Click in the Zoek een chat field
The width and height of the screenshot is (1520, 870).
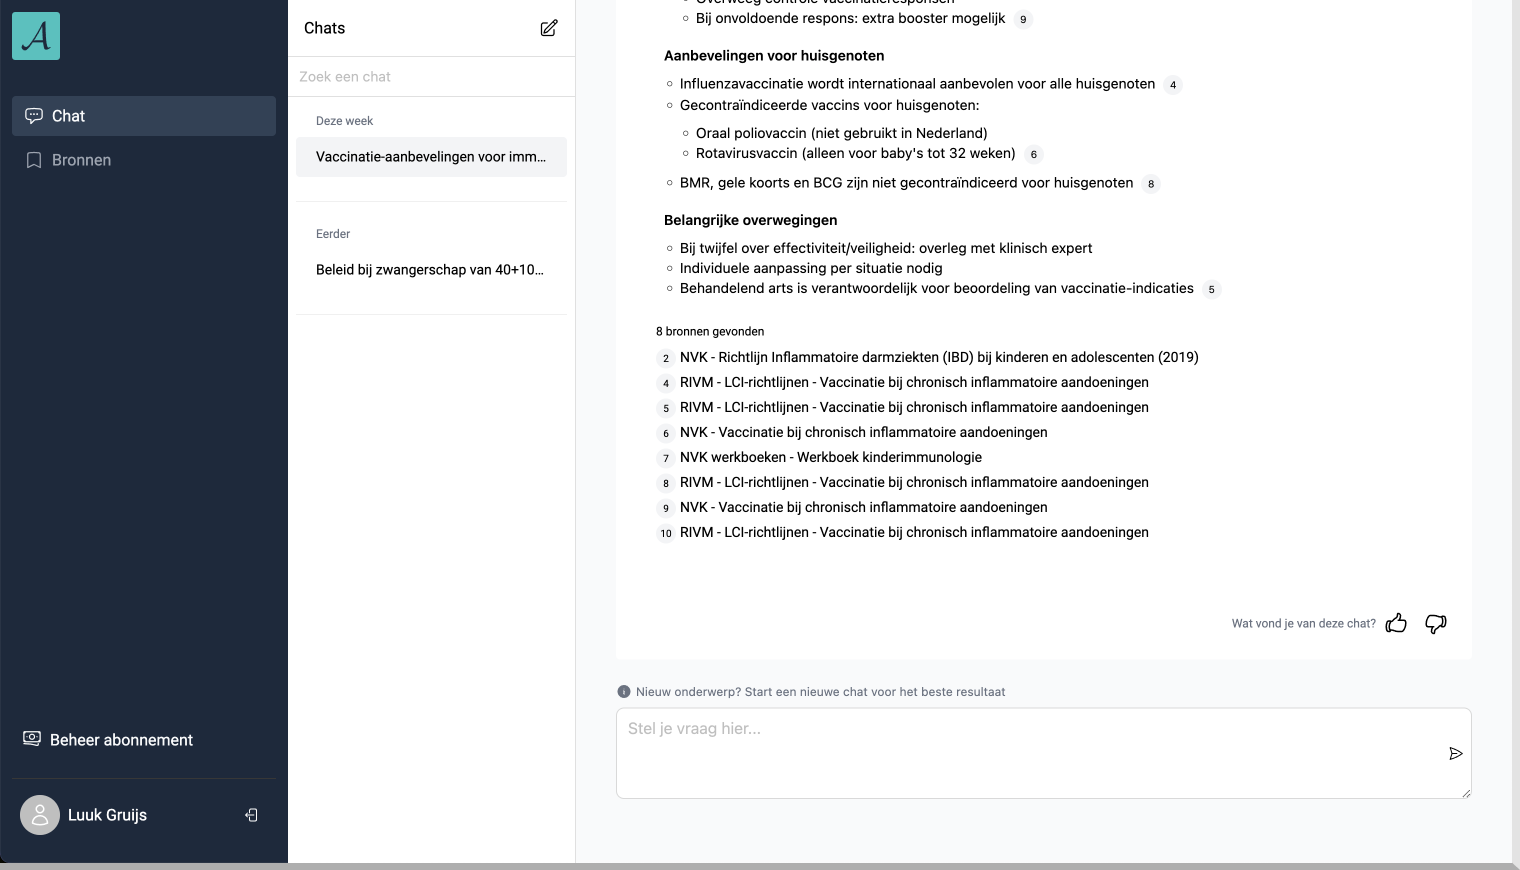(431, 77)
